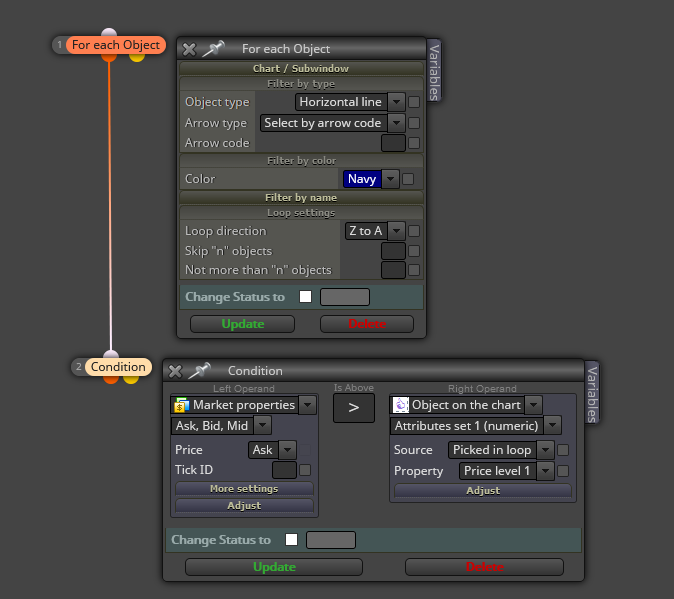Enable Change Status to in Condition panel

coord(291,540)
